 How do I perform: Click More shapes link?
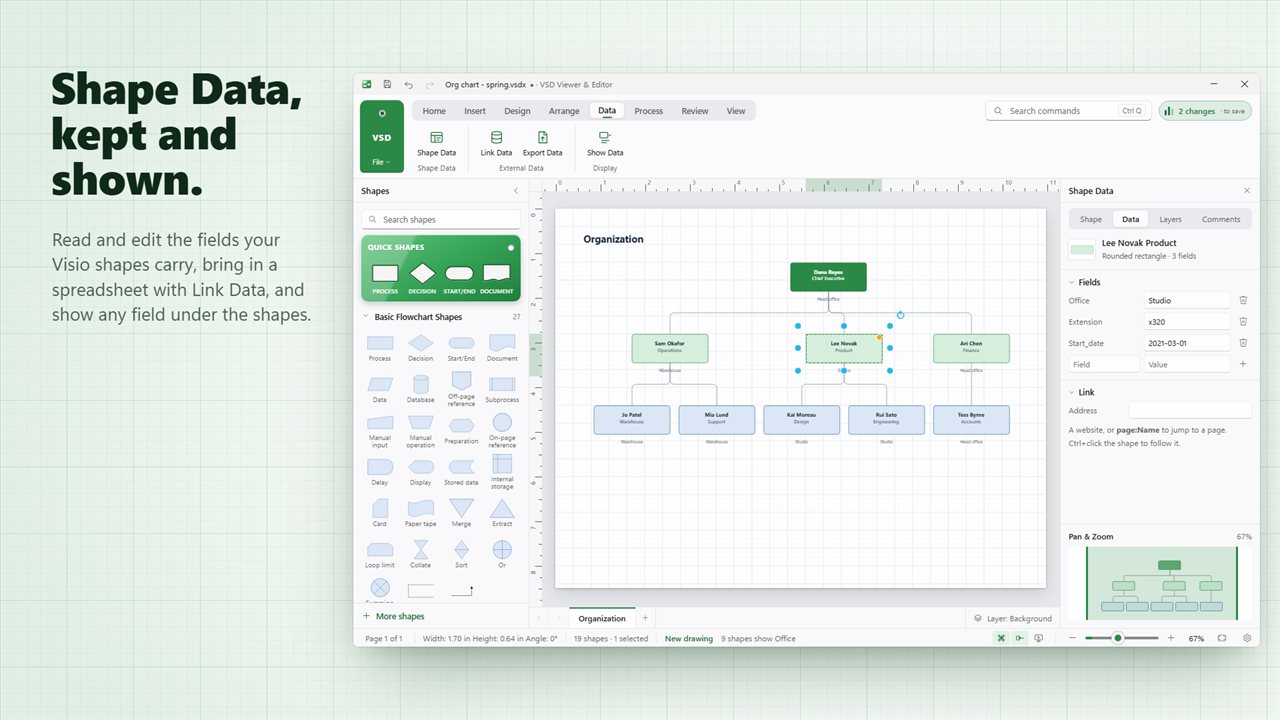(x=393, y=616)
